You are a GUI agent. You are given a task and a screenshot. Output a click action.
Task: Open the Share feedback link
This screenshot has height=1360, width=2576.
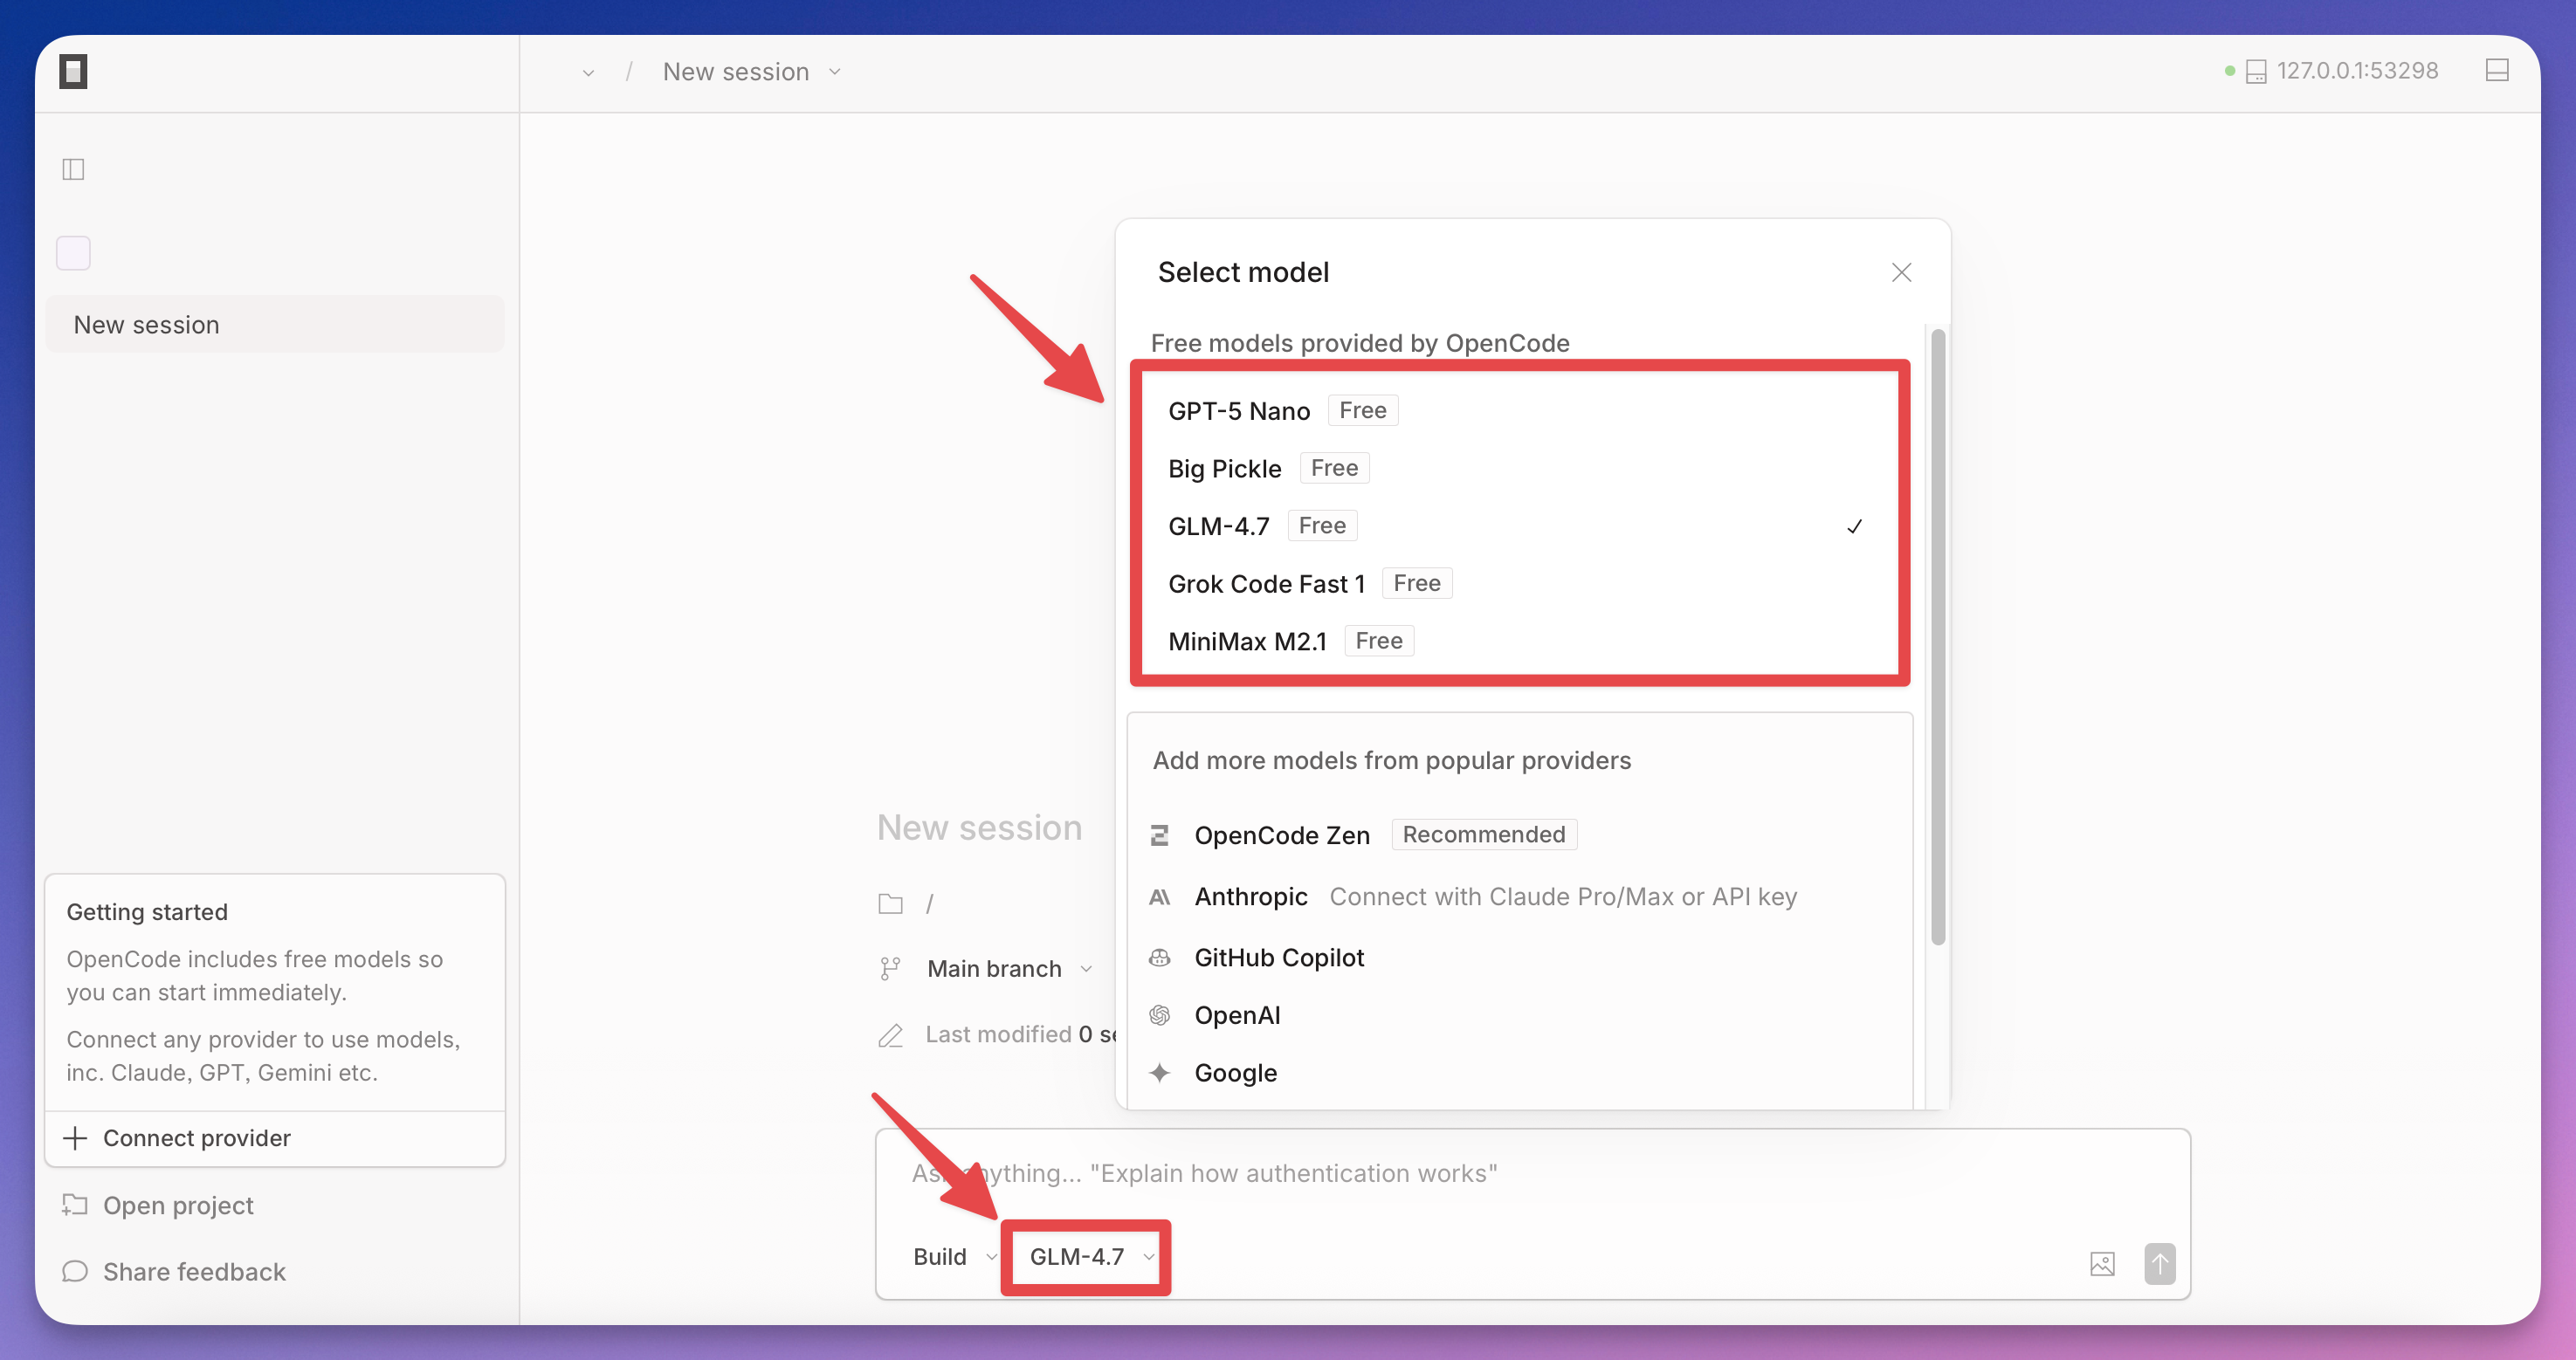point(194,1271)
